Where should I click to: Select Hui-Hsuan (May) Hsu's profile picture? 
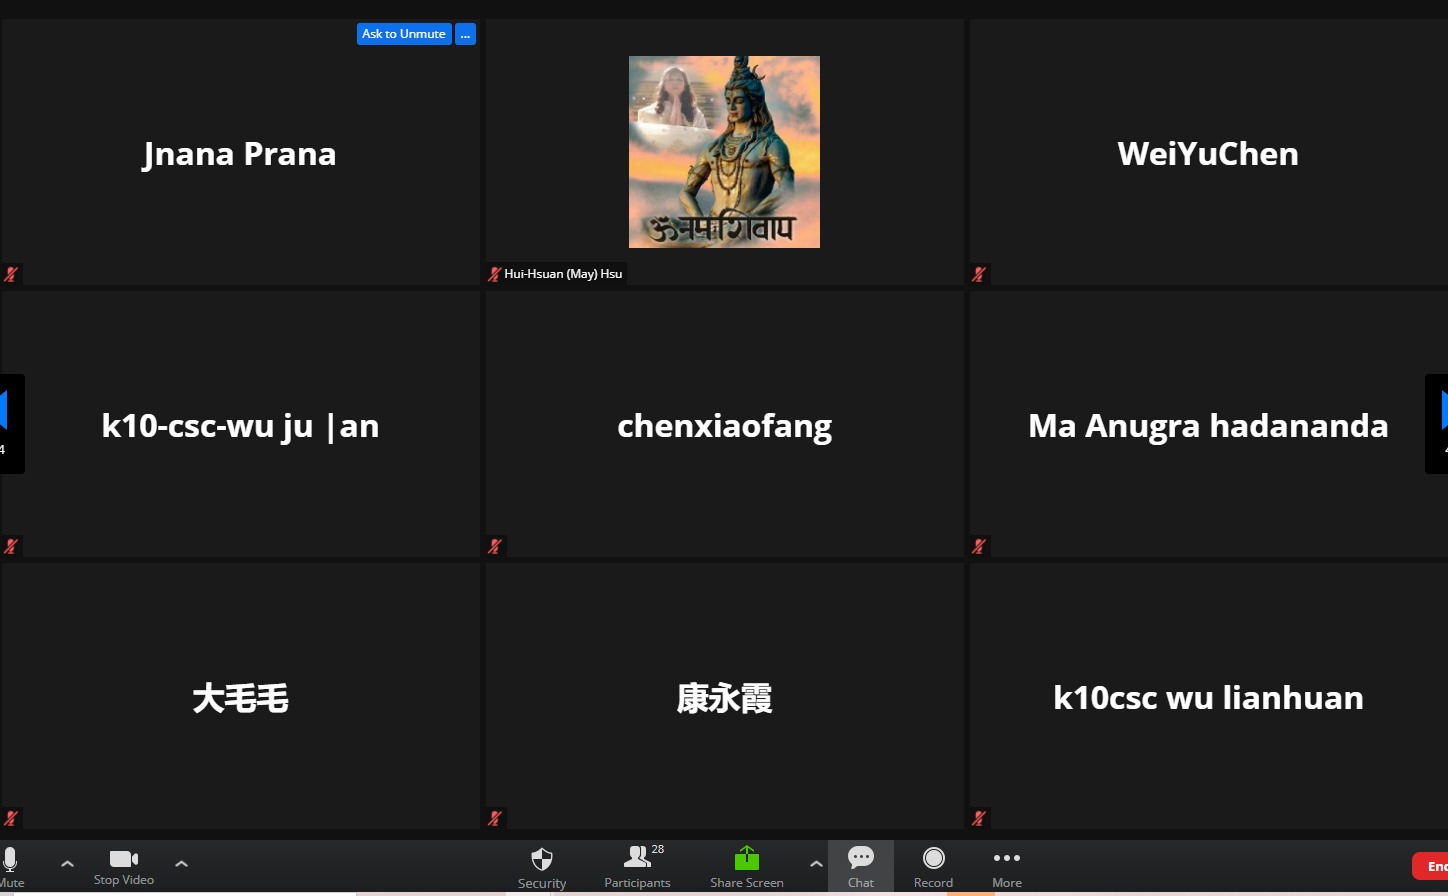724,152
